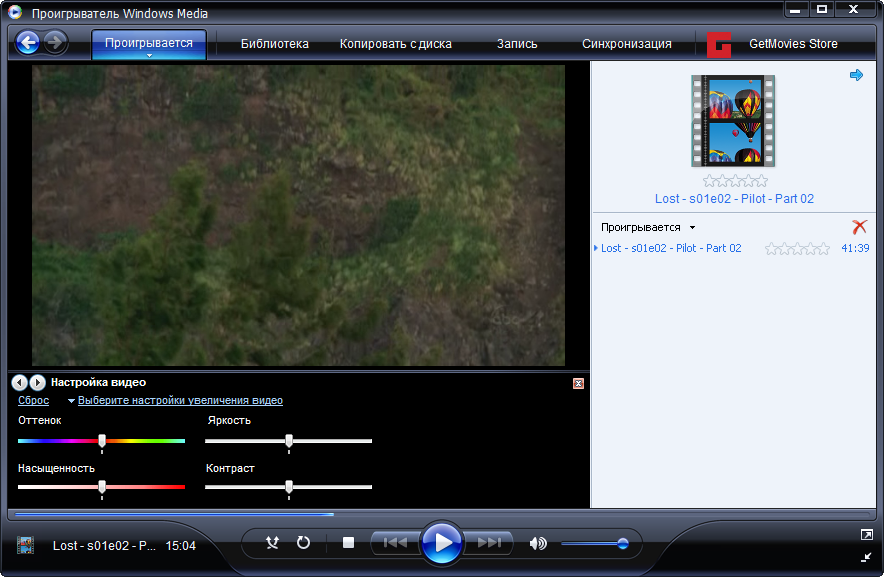884x577 pixels.
Task: Click the Насыщенность saturation slider
Action: click(101, 487)
